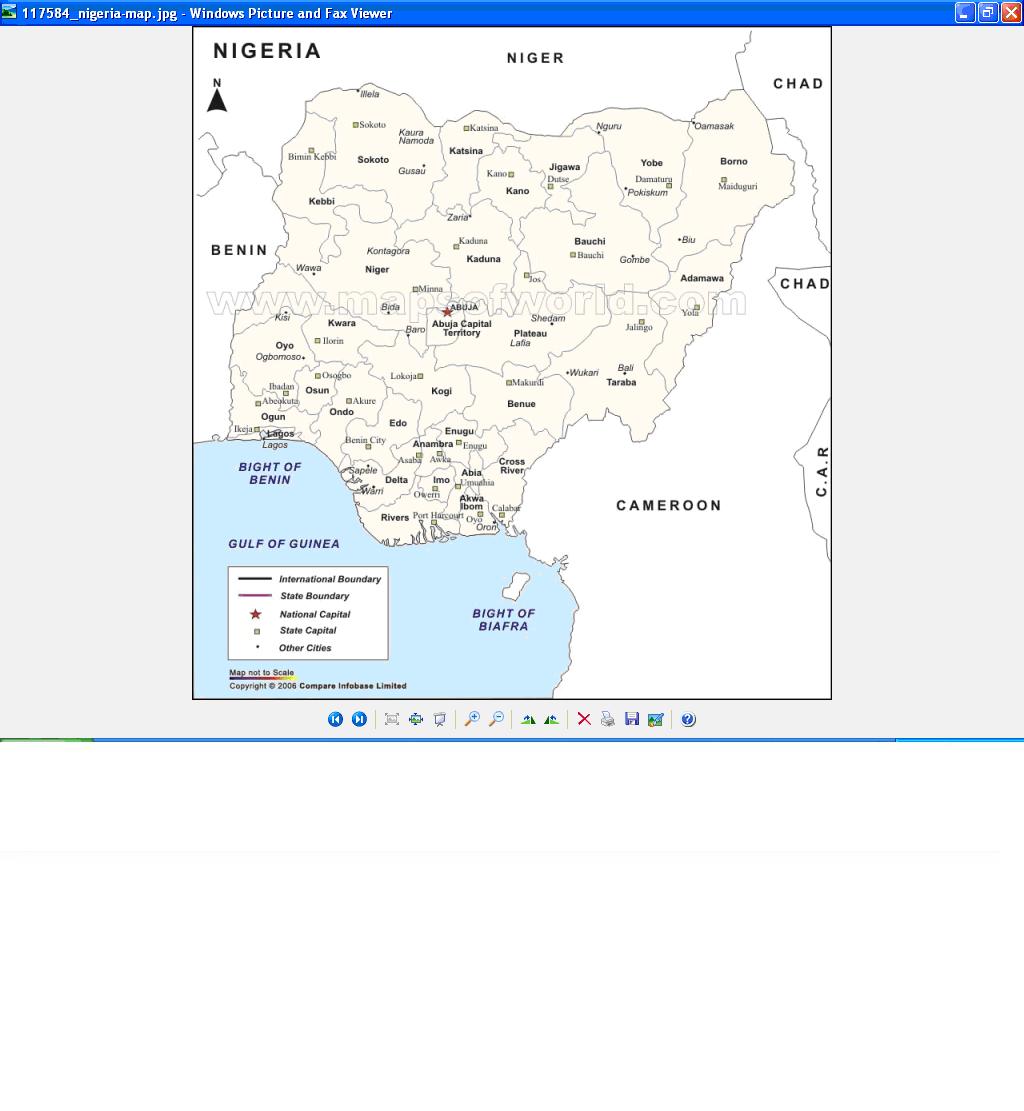Close the Windows Picture and Fax Viewer
Viewport: 1024px width, 1111px height.
click(x=1011, y=13)
